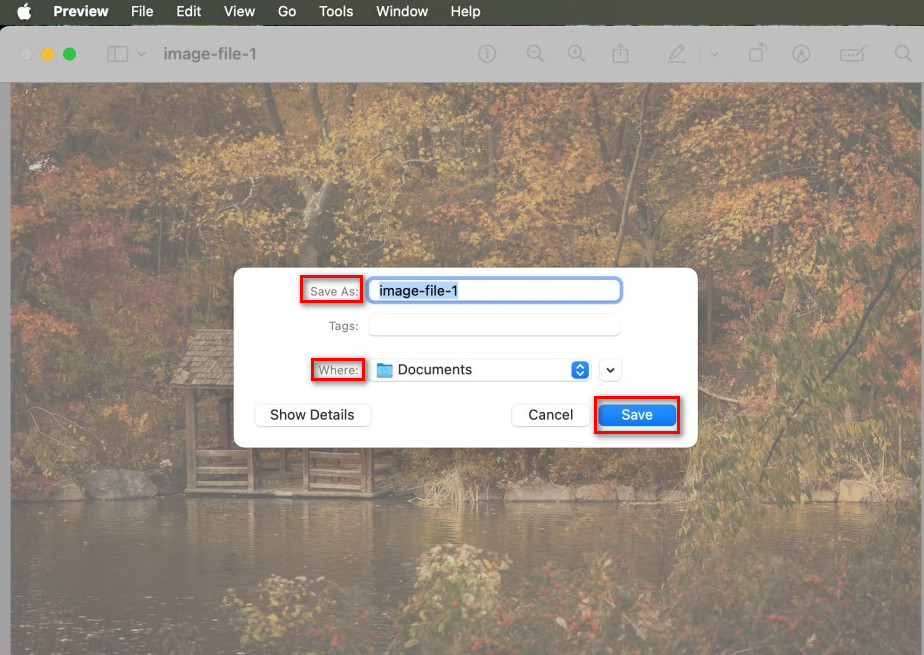Click the Share icon in Preview's toolbar
924x655 pixels.
pyautogui.click(x=620, y=54)
